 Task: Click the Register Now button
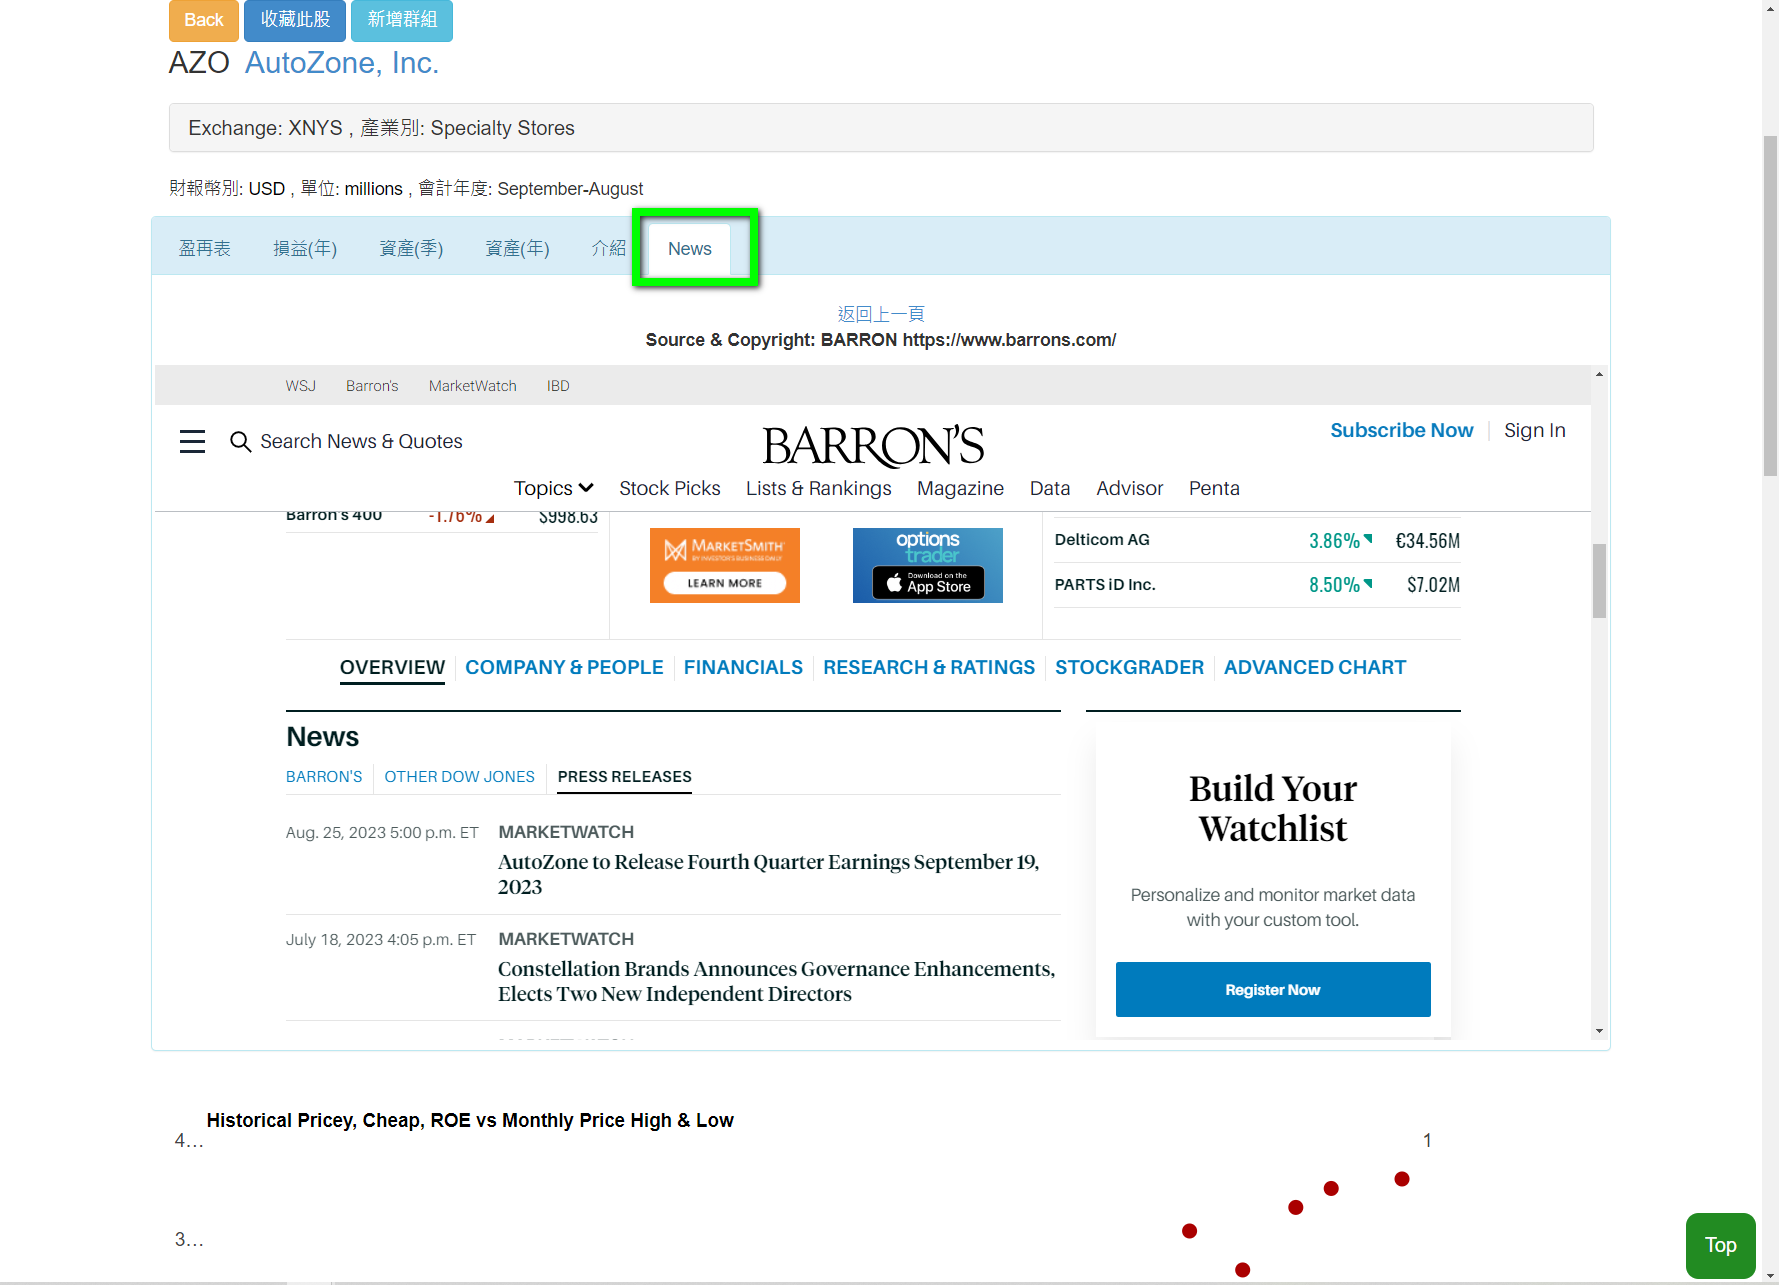(x=1273, y=990)
